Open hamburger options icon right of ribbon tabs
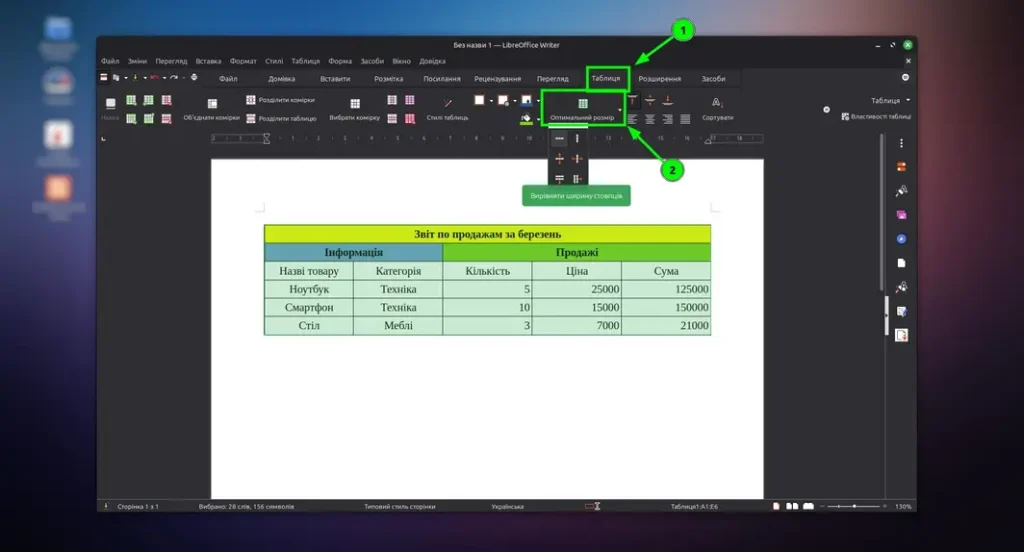Image resolution: width=1024 pixels, height=552 pixels. coord(905,77)
